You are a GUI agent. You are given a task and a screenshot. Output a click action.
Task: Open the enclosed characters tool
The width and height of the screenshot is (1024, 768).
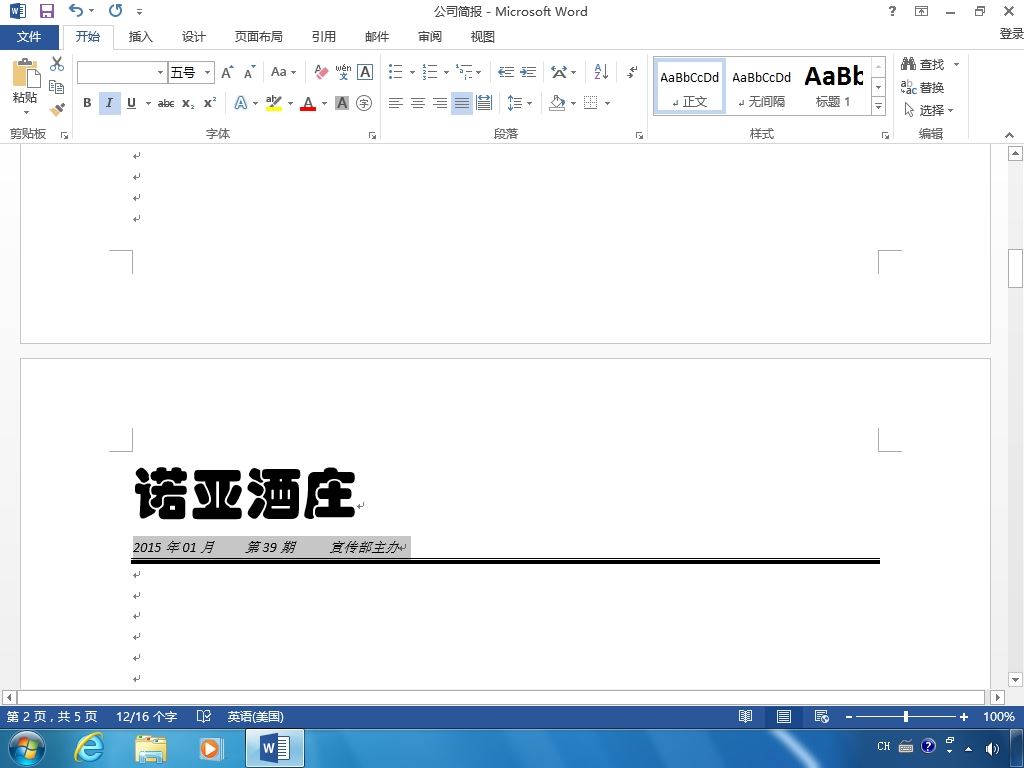364,103
